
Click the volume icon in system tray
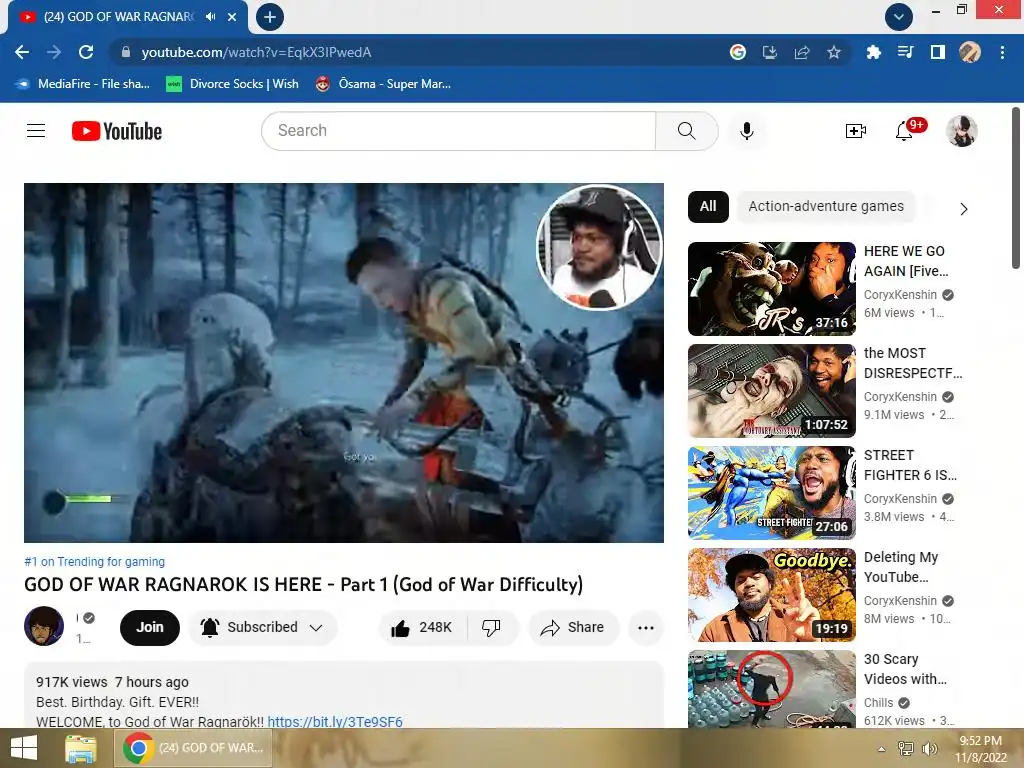pyautogui.click(x=929, y=749)
